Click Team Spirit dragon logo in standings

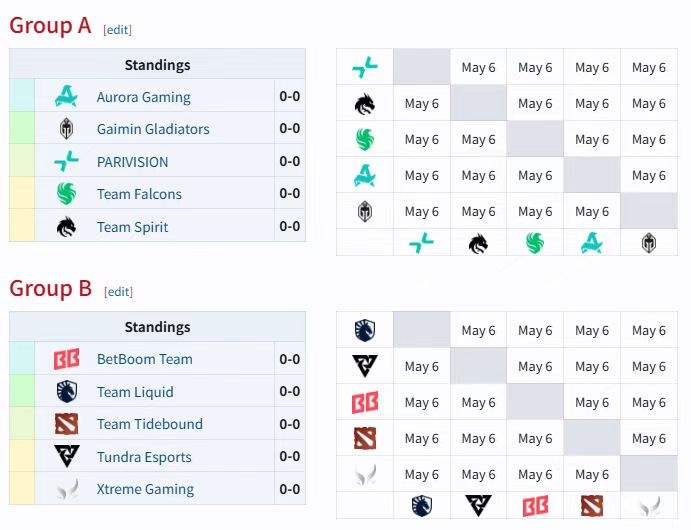[66, 227]
